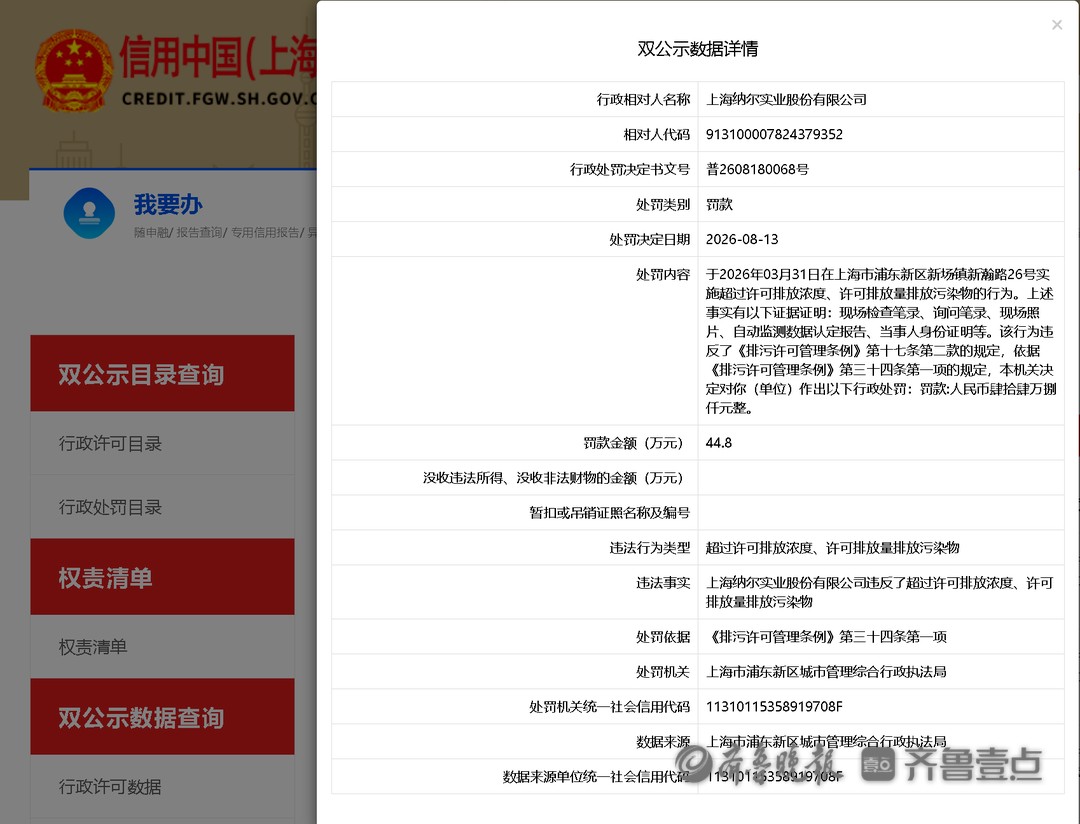The width and height of the screenshot is (1080, 824).
Task: Open 行政许可数据 menu item
Action: (x=110, y=786)
